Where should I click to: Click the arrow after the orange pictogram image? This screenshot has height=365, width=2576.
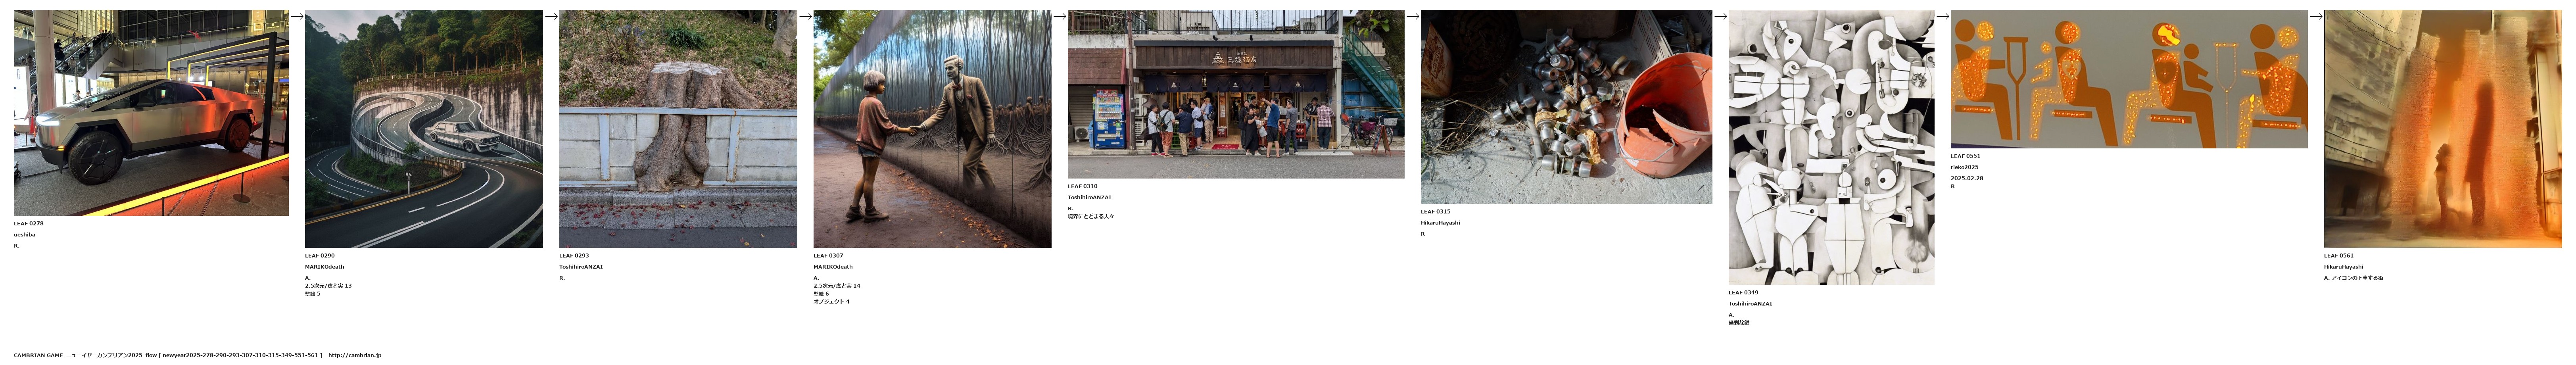click(2315, 16)
